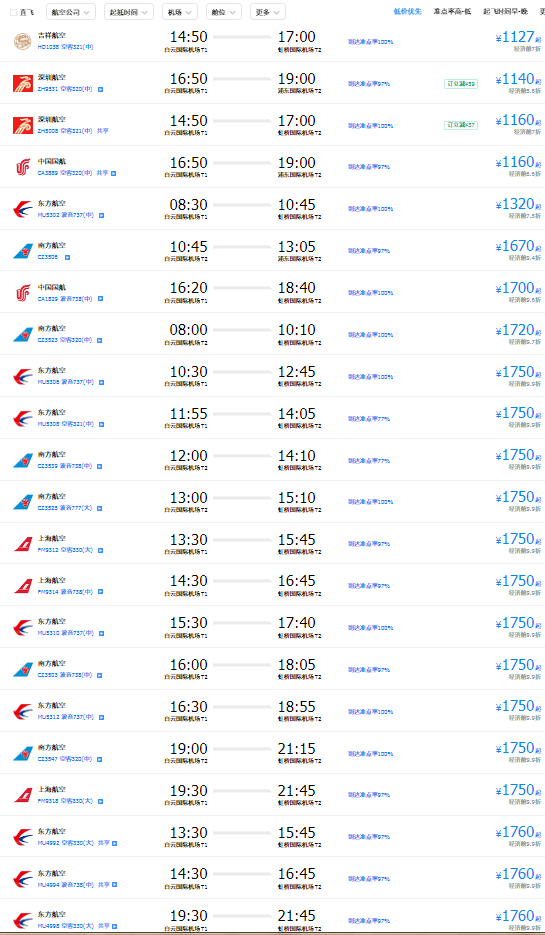Viewport: 545px width, 935px height.
Task: Select the 低价优先 sort tab
Action: [x=408, y=11]
